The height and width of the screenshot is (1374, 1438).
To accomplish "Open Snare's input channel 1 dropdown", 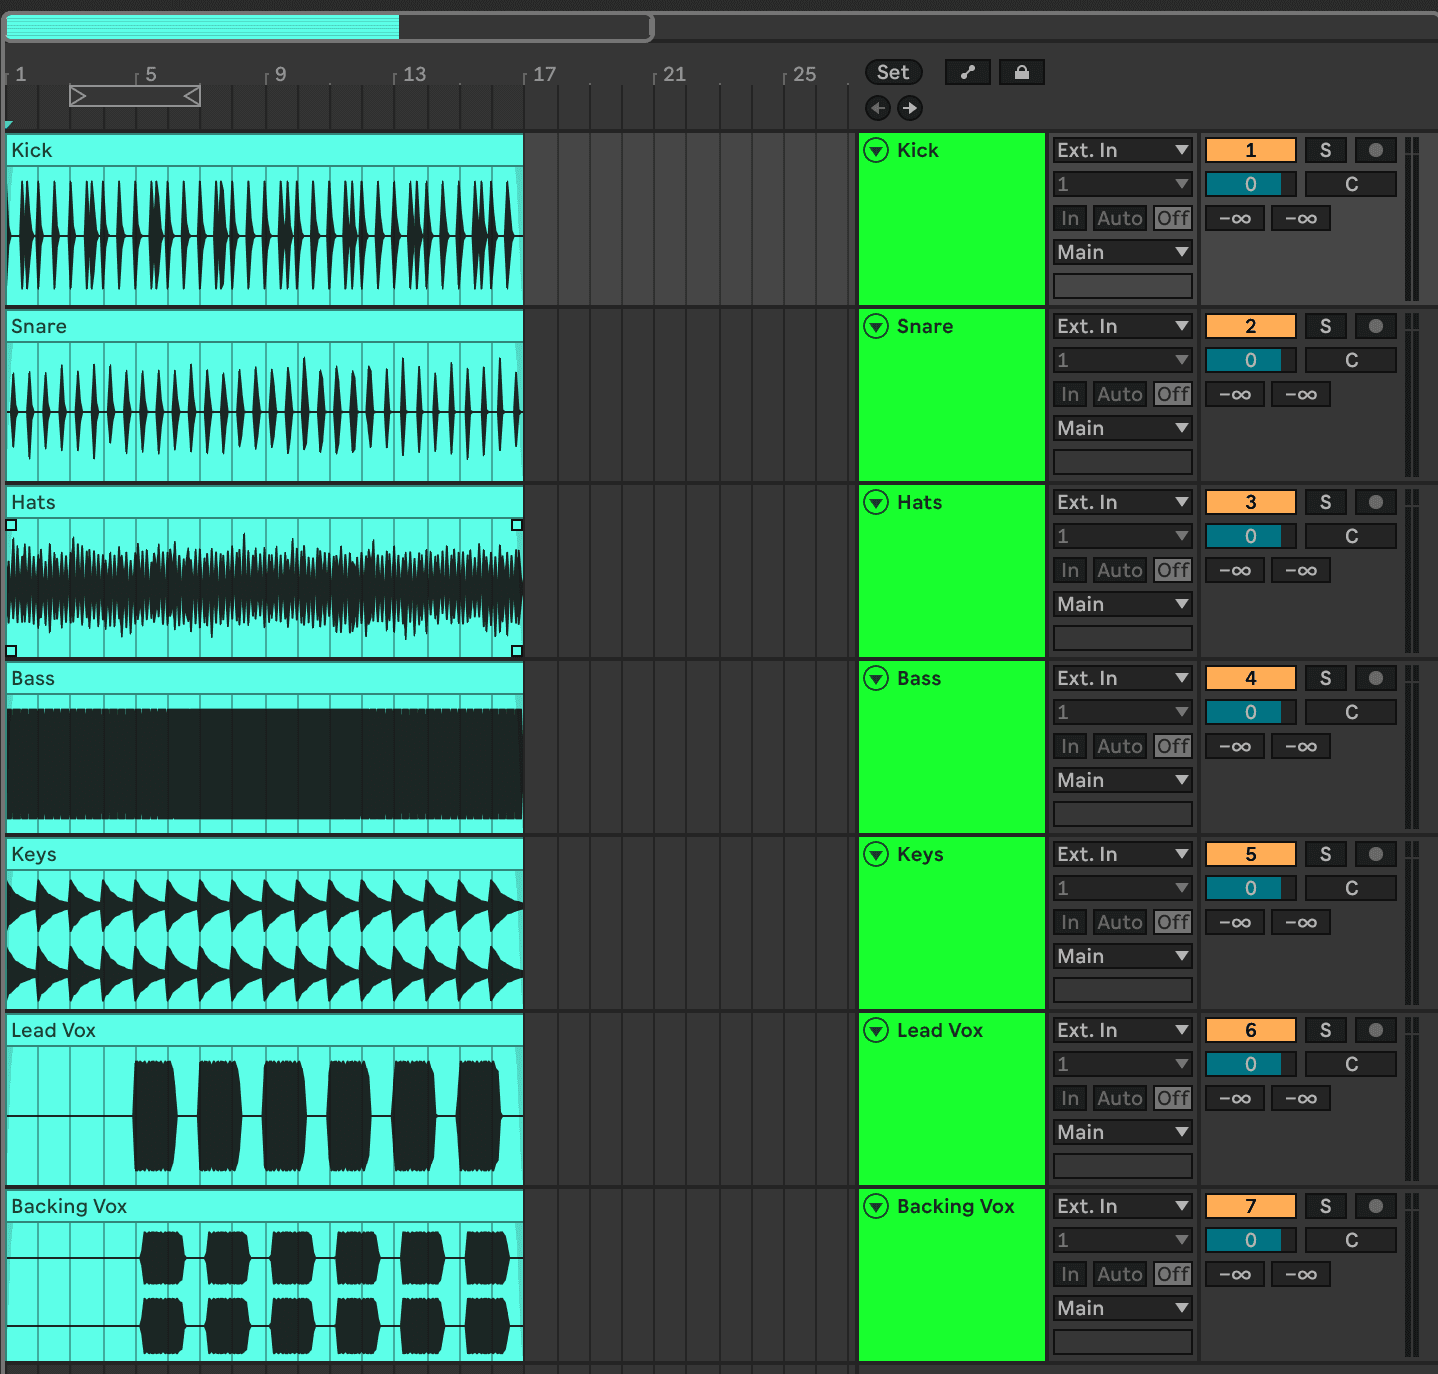I will [x=1123, y=360].
